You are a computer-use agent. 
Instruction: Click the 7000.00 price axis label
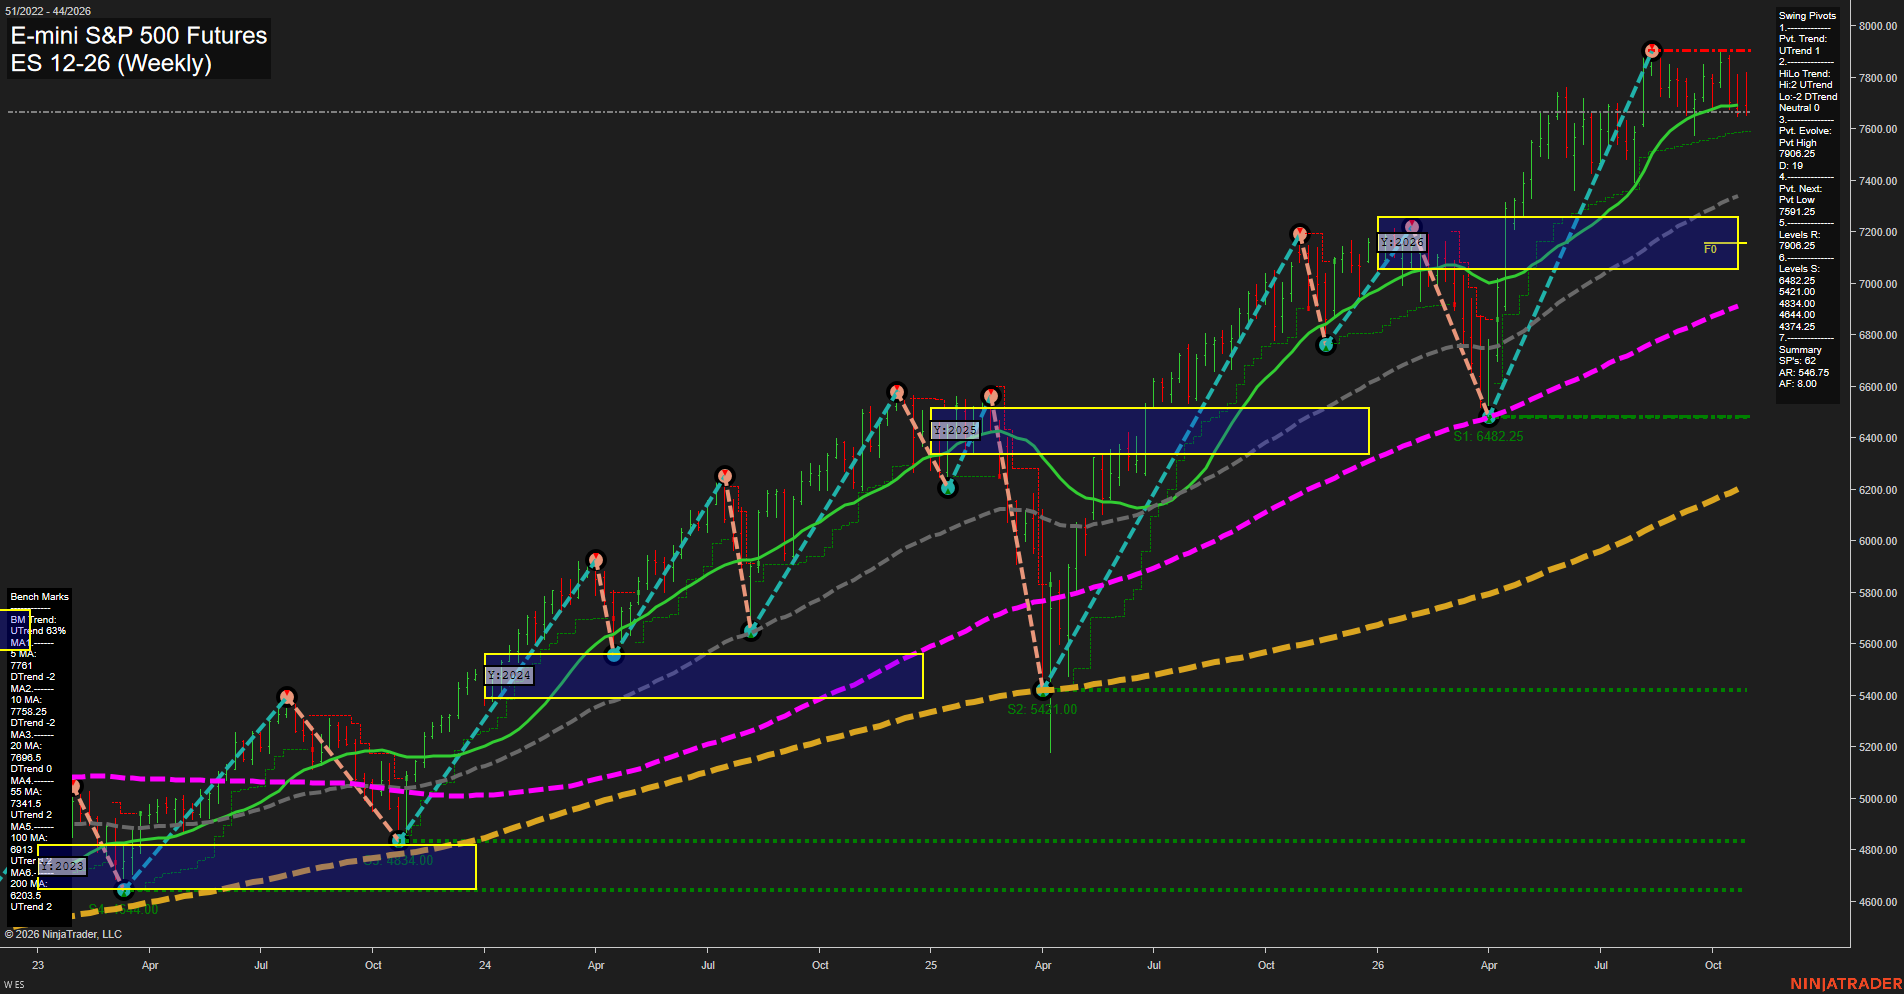(x=1878, y=284)
